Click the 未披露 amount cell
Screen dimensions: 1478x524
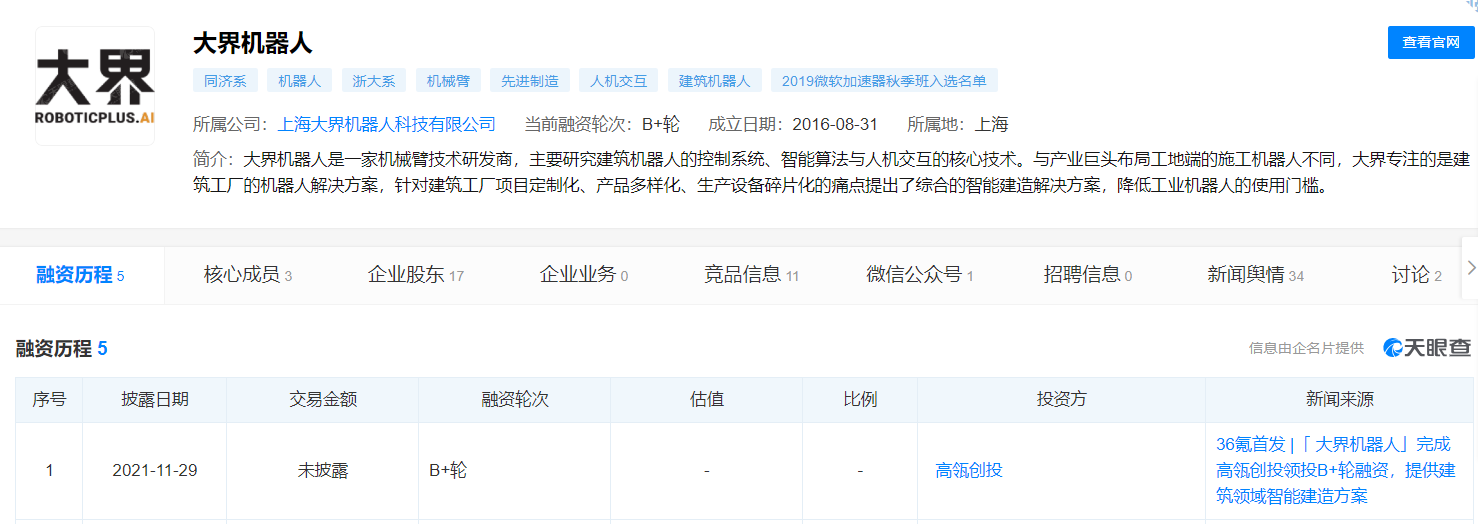pyautogui.click(x=322, y=470)
